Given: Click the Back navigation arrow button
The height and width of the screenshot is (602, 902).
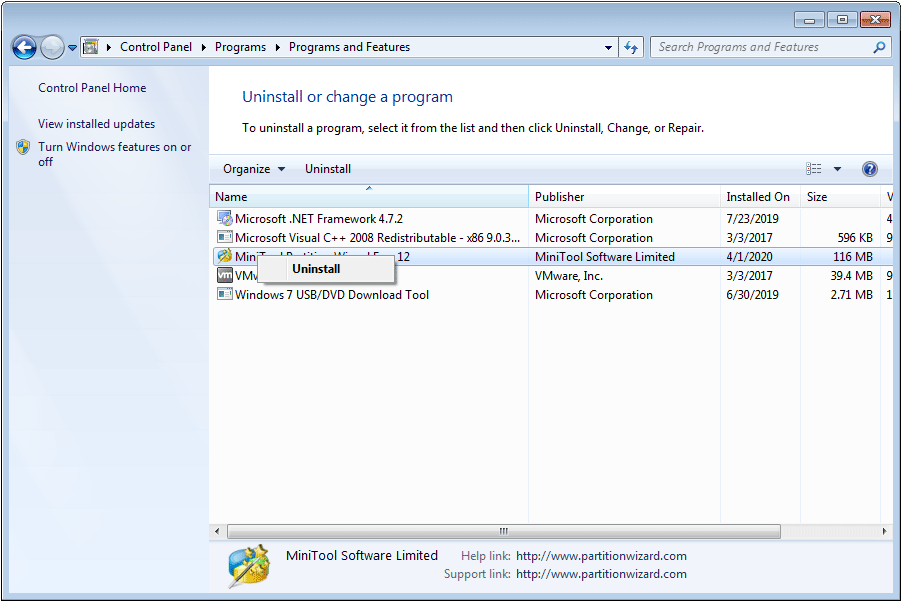Looking at the screenshot, I should (x=24, y=47).
